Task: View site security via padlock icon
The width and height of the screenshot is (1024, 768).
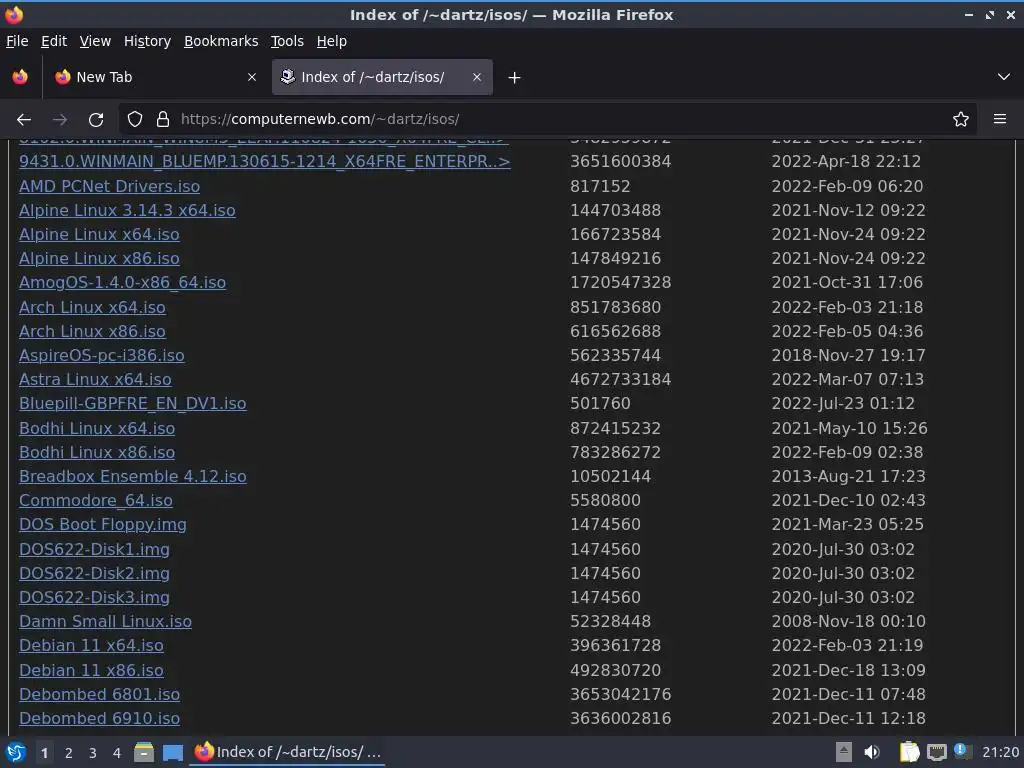Action: coord(163,120)
